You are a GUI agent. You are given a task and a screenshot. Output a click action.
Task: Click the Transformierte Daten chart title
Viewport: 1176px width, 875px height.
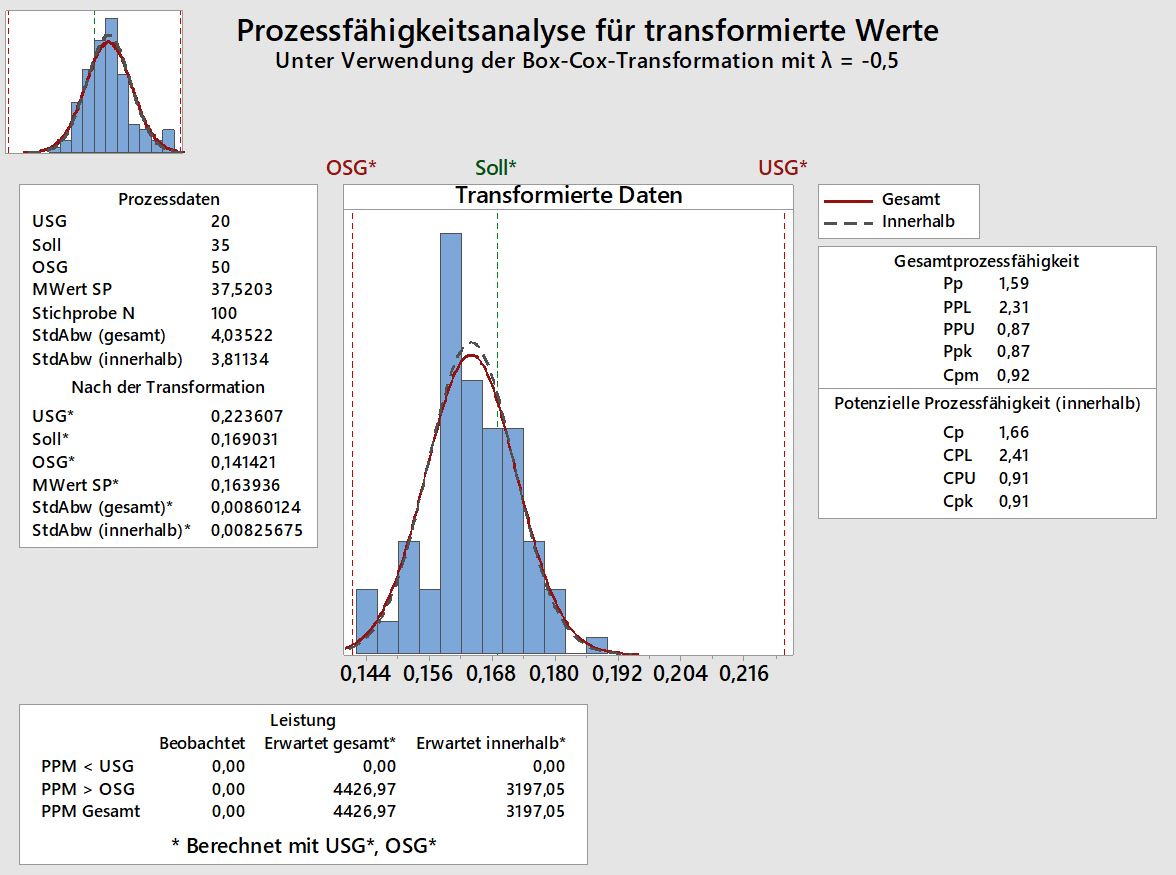(568, 196)
